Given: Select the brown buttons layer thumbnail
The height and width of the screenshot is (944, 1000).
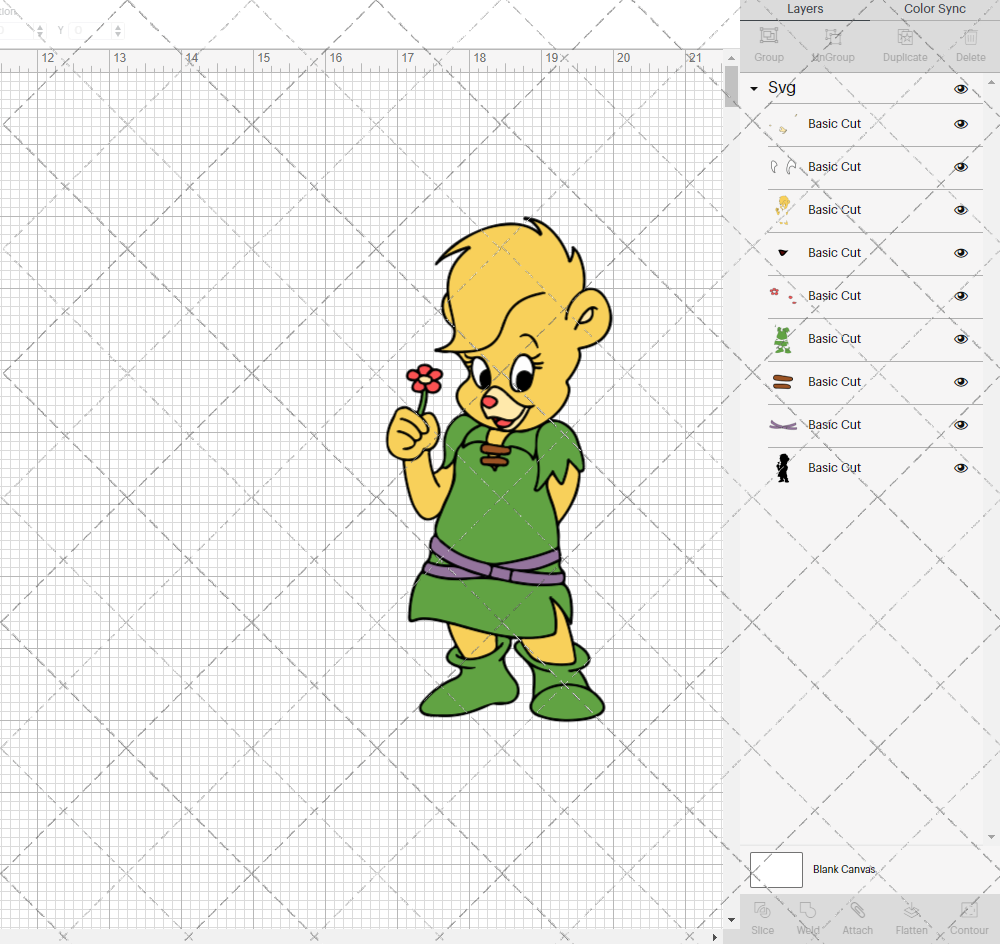Looking at the screenshot, I should click(x=783, y=382).
